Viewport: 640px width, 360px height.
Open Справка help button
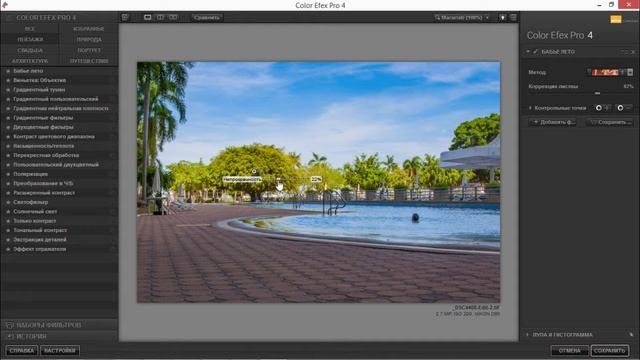22,351
